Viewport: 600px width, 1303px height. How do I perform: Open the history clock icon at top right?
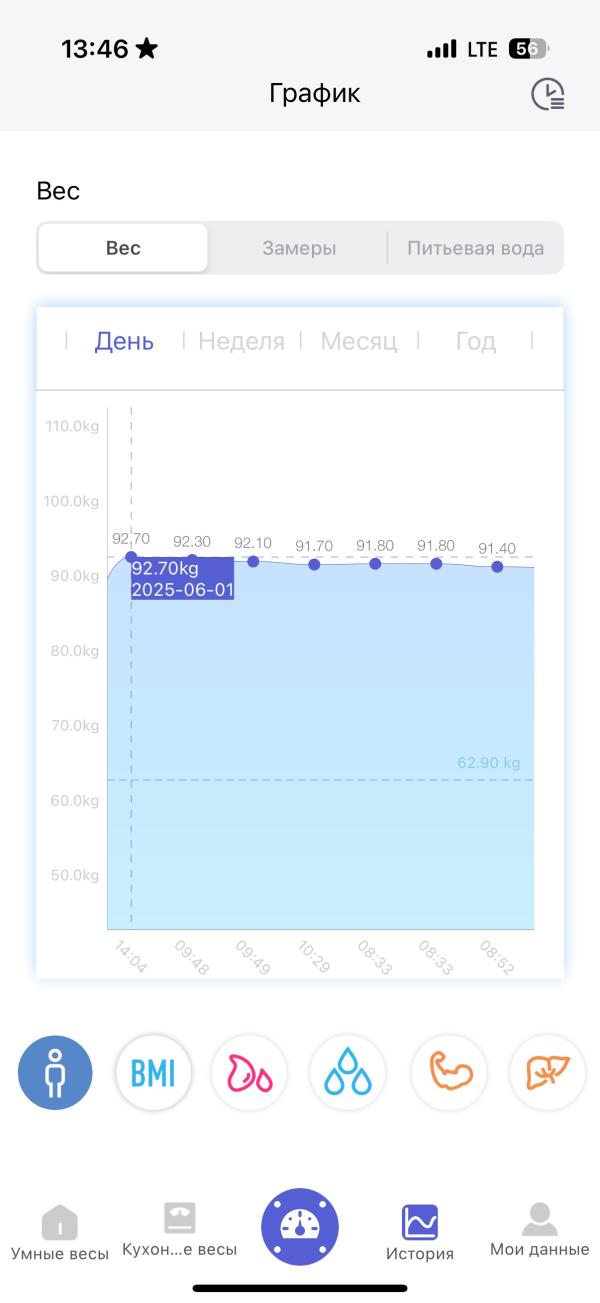tap(548, 94)
